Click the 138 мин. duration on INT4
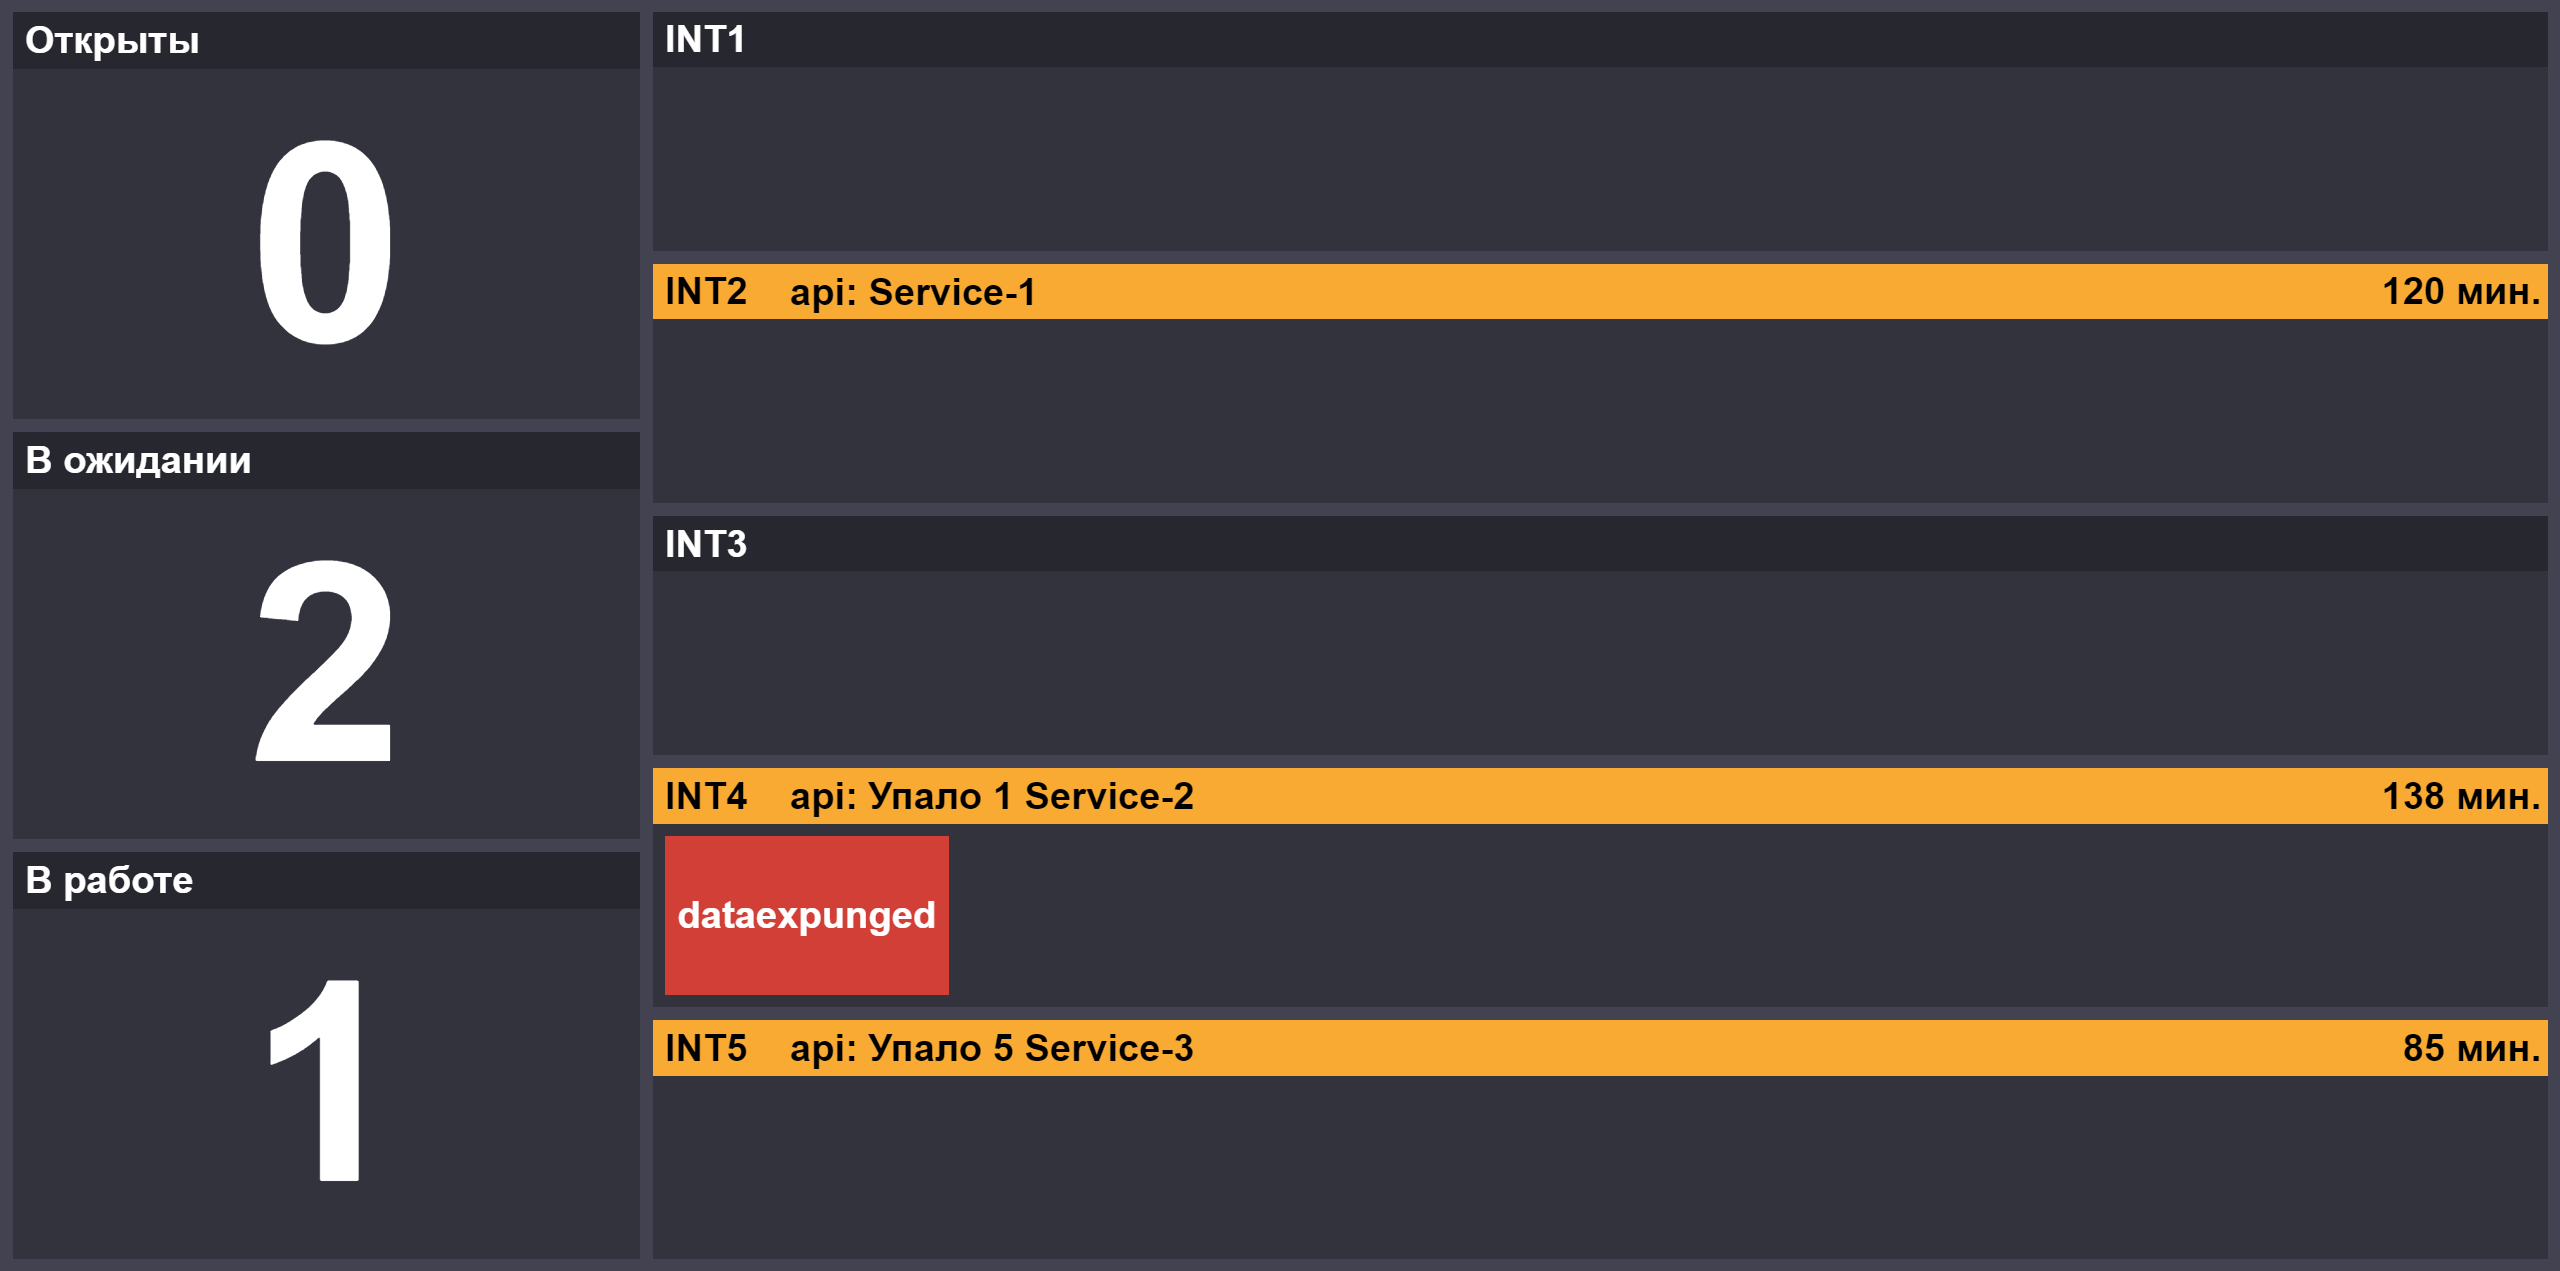 (x=2460, y=796)
